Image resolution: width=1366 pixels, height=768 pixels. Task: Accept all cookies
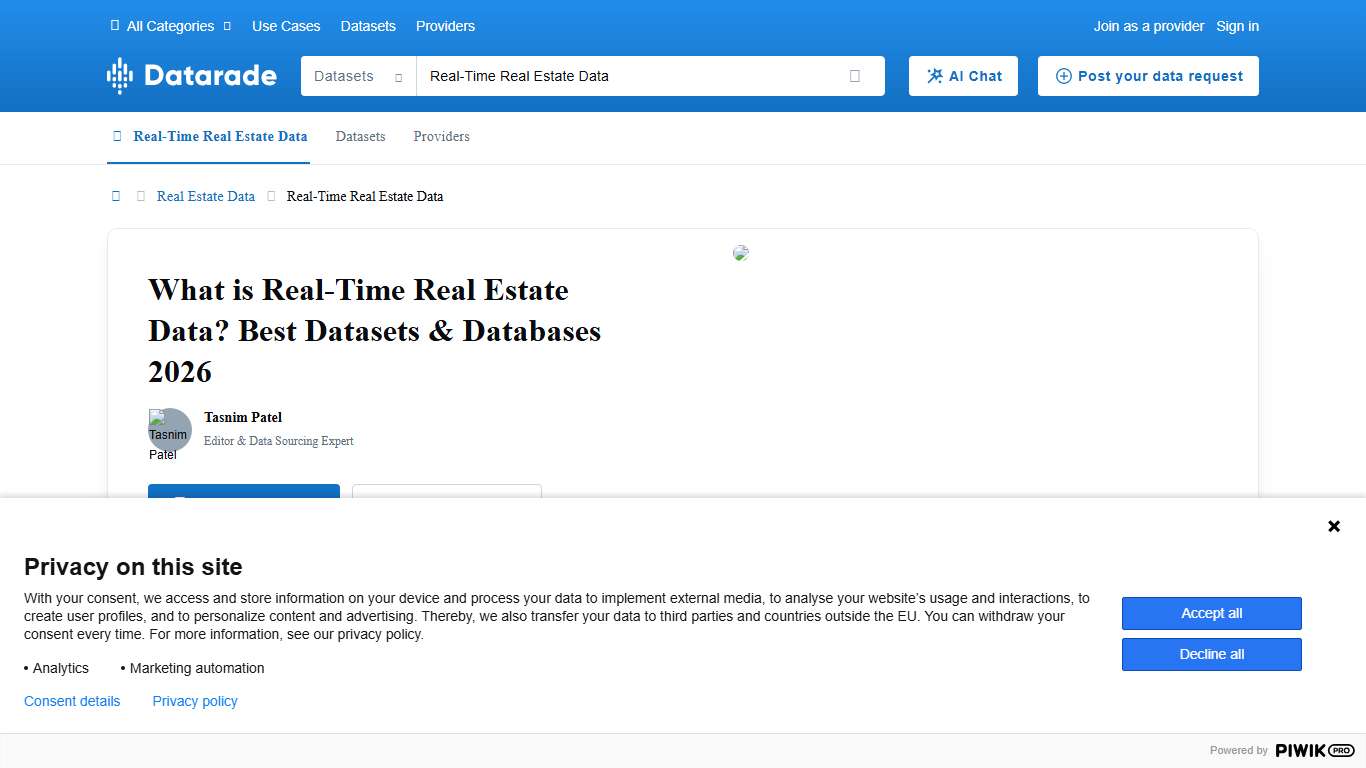point(1211,613)
